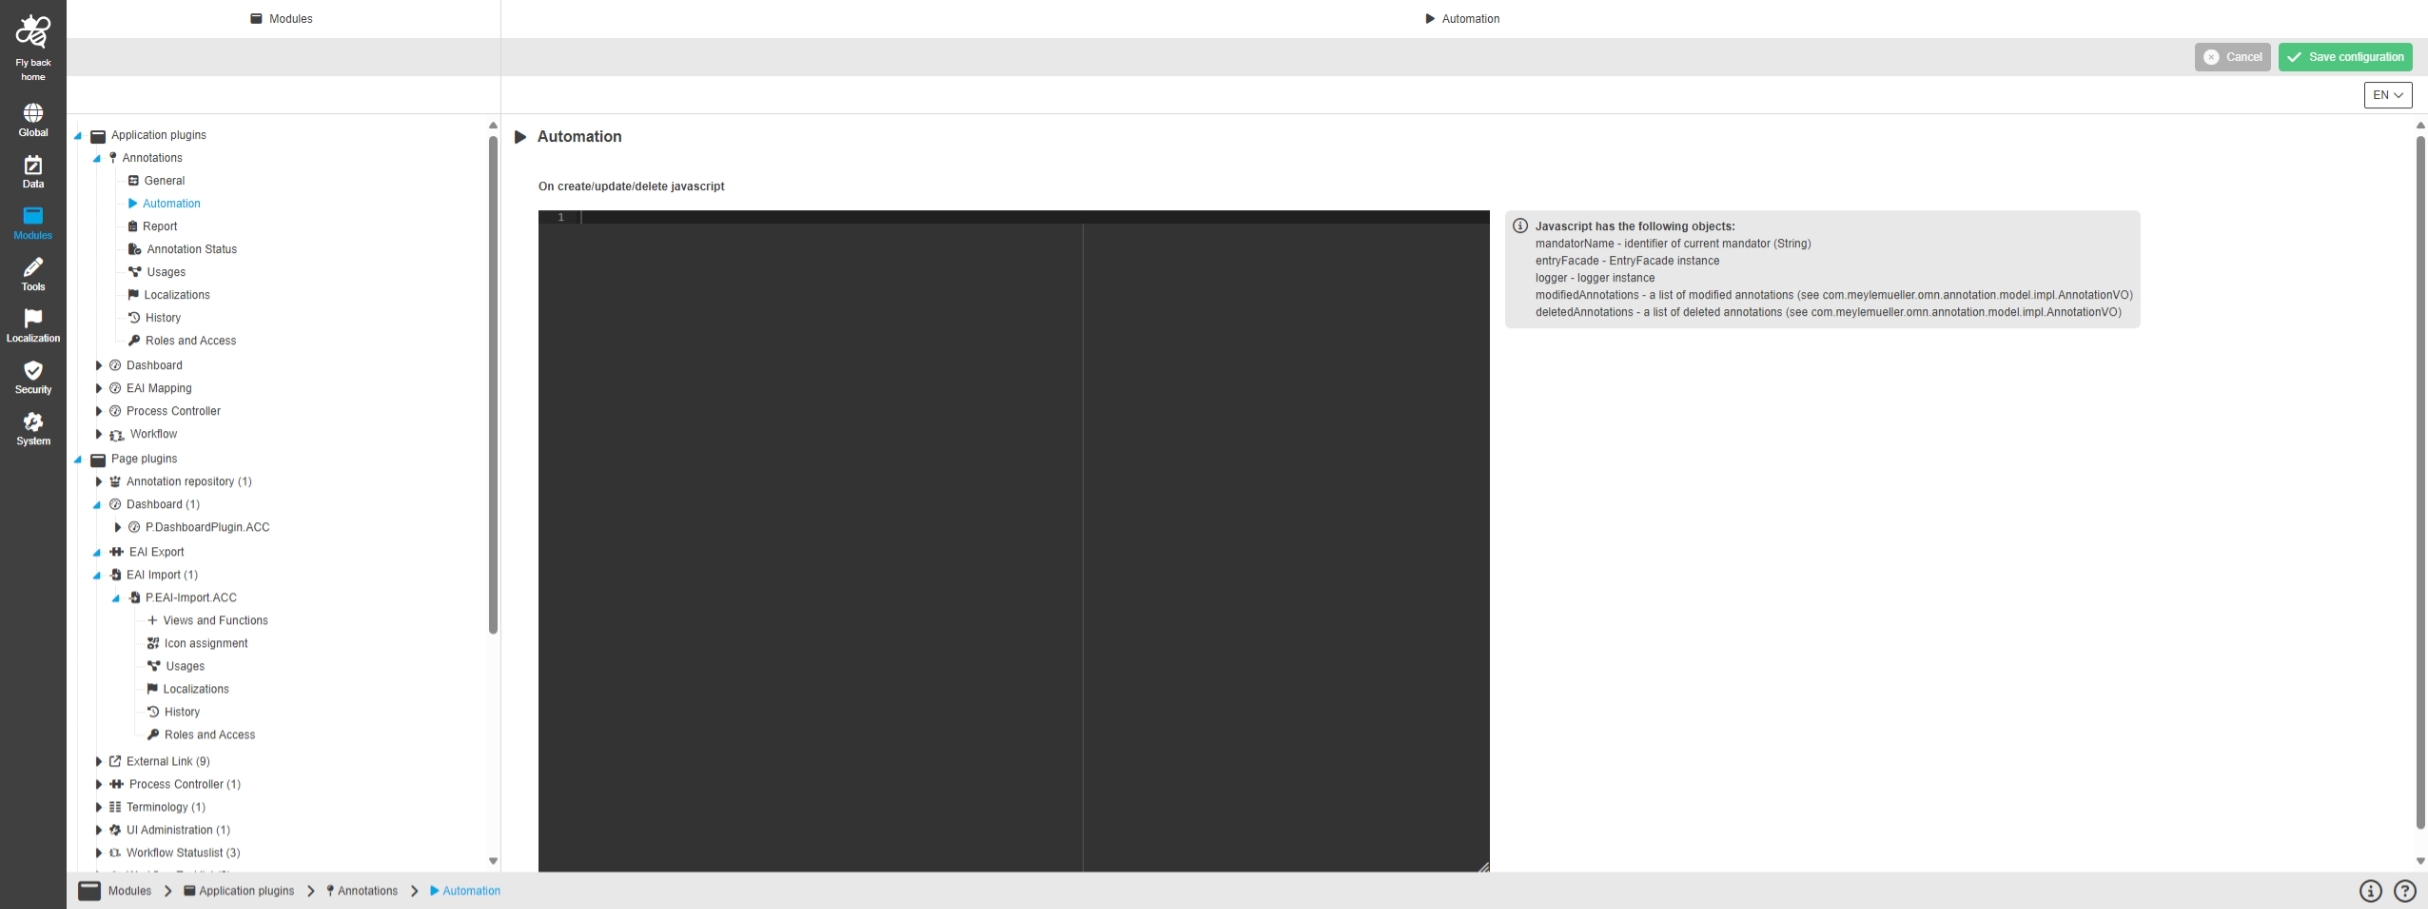Open the Global section in sidebar

point(33,120)
